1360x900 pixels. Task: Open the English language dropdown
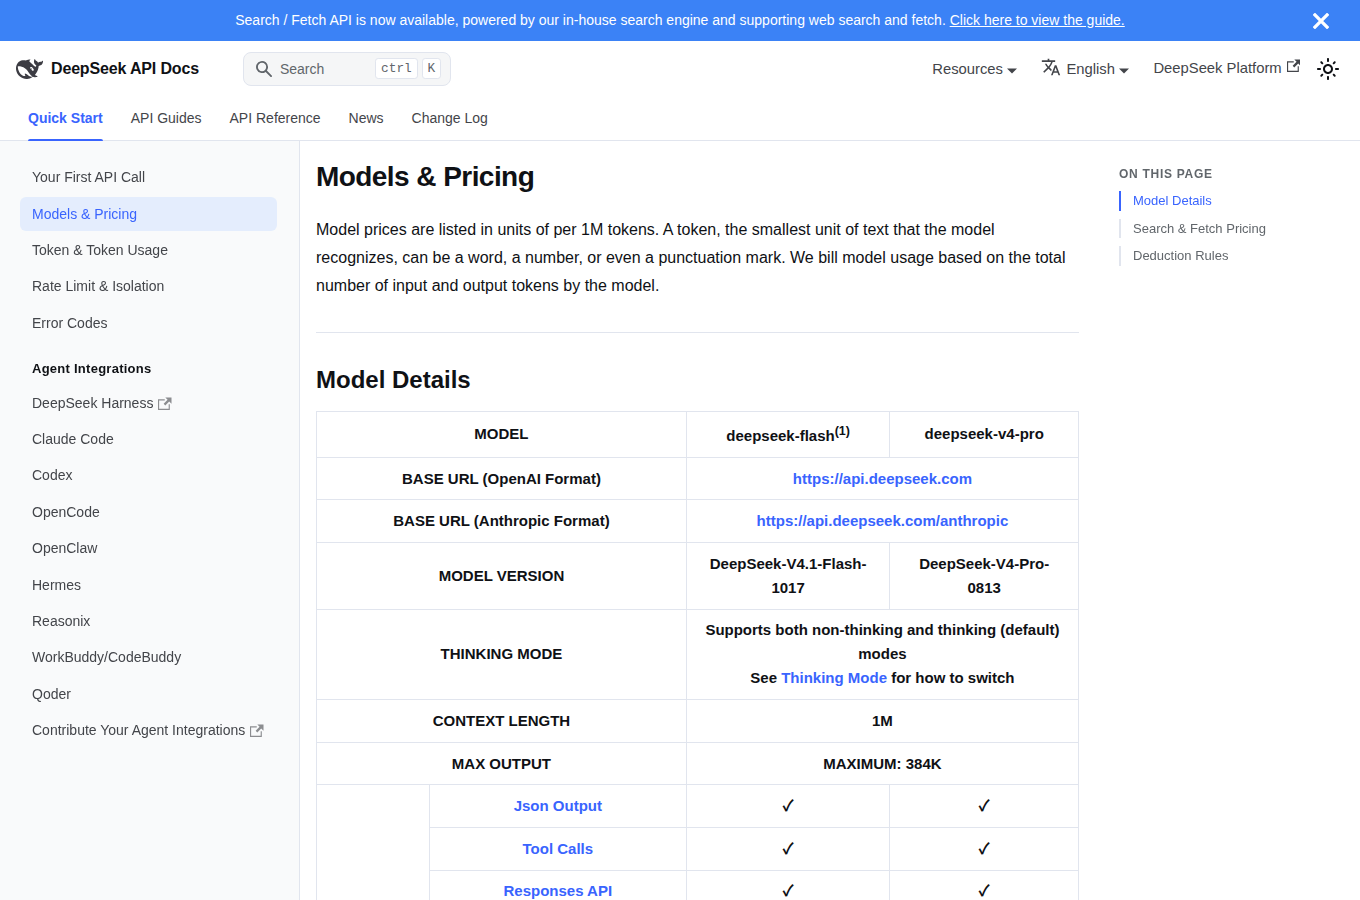1085,69
